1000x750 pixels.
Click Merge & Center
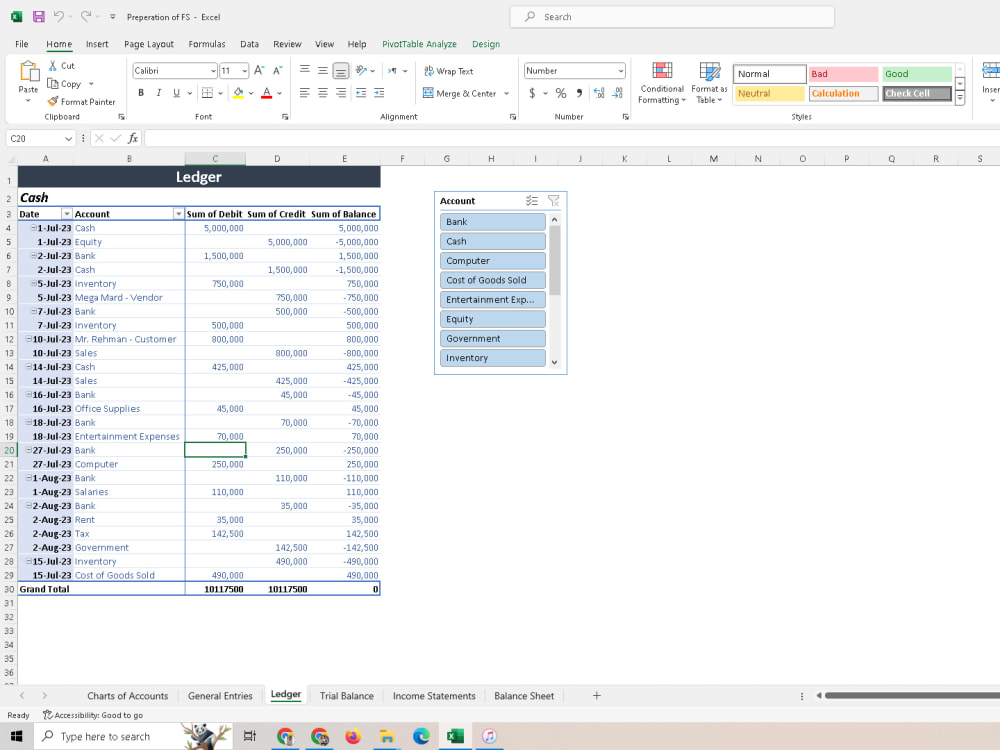click(x=460, y=93)
